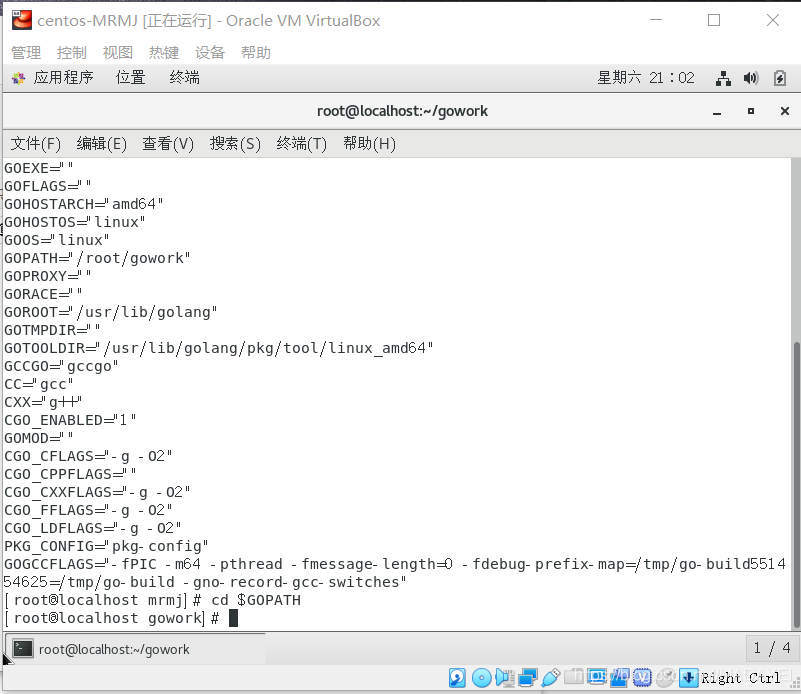Click the CGO_ENABLED="1" line
The width and height of the screenshot is (801, 694).
click(70, 420)
